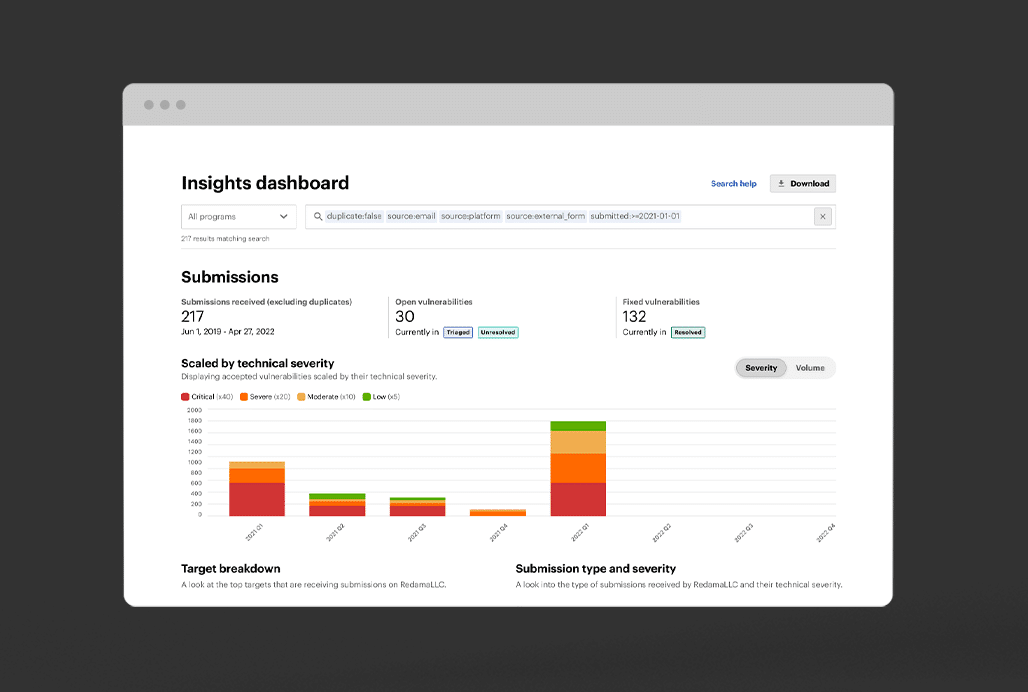The image size is (1028, 692).
Task: Select the source:external_form filter token
Action: click(x=545, y=217)
